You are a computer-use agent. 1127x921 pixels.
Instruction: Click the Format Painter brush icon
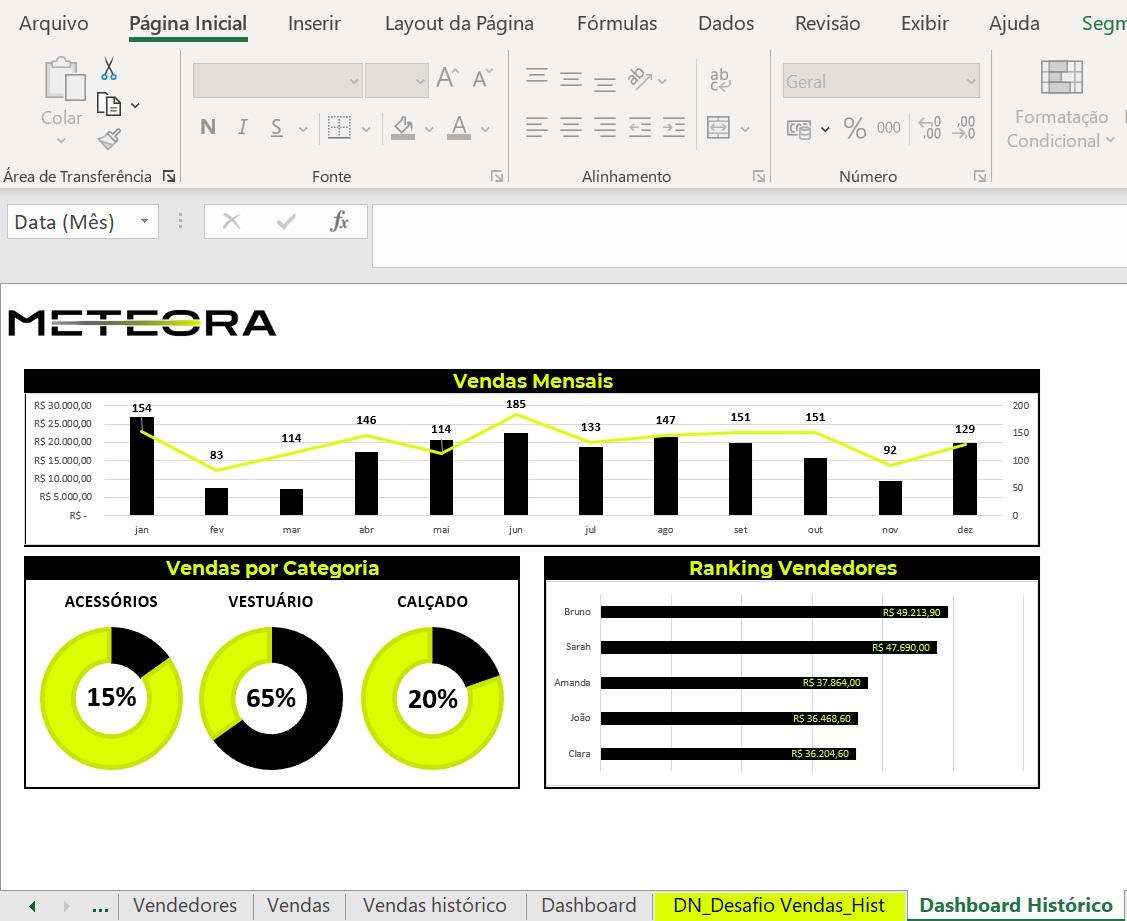tap(109, 139)
